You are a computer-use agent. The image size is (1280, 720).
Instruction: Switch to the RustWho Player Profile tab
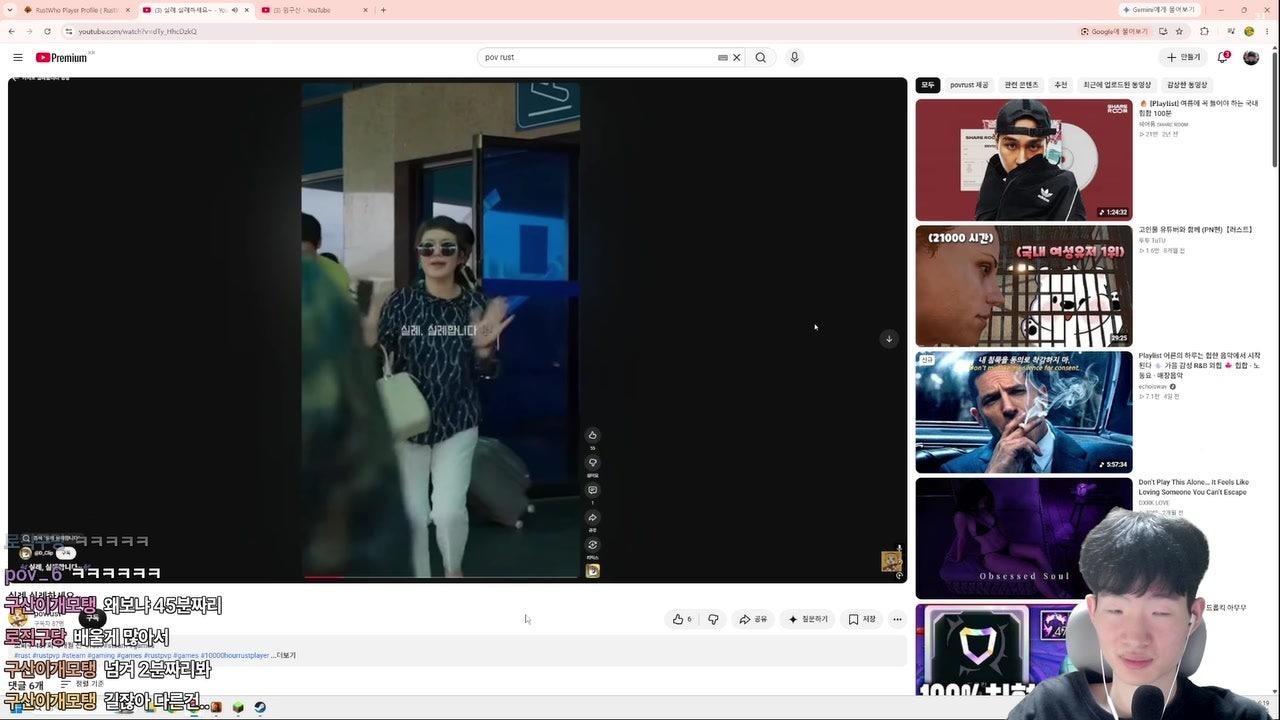point(75,10)
